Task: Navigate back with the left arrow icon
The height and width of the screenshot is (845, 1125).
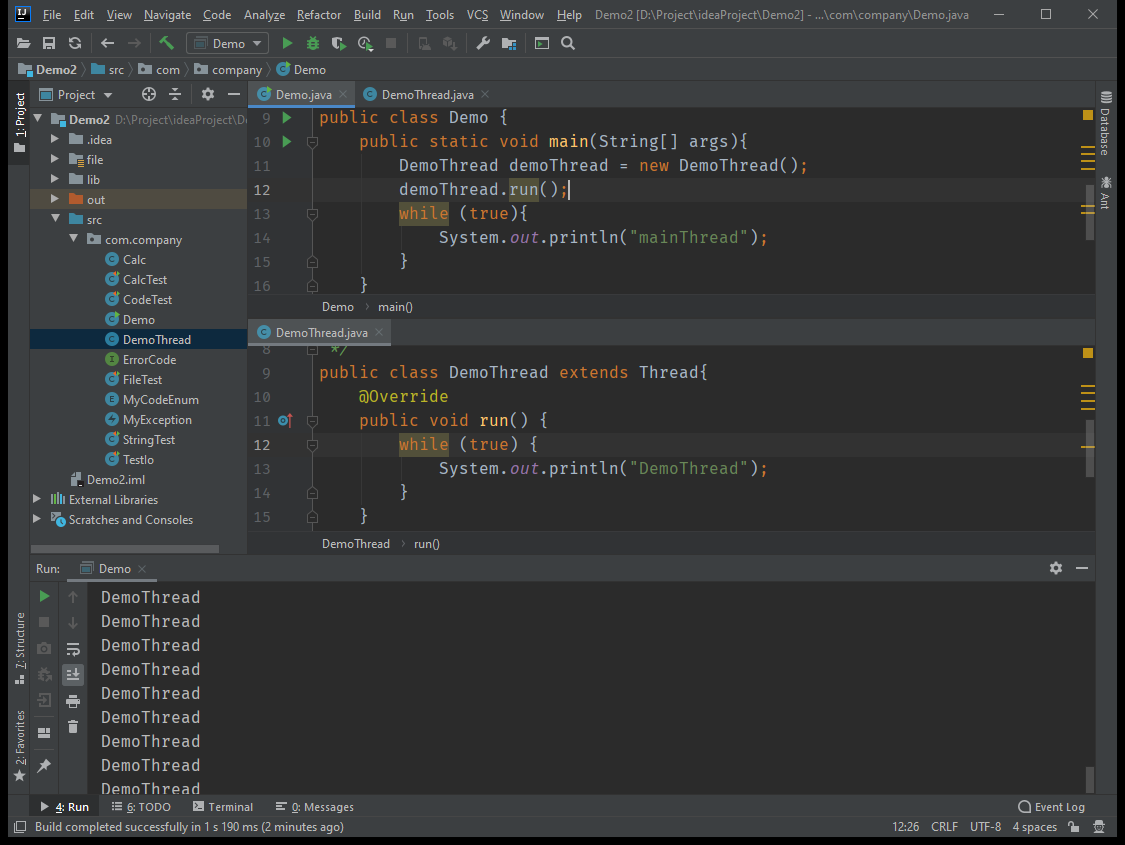Action: click(x=108, y=44)
